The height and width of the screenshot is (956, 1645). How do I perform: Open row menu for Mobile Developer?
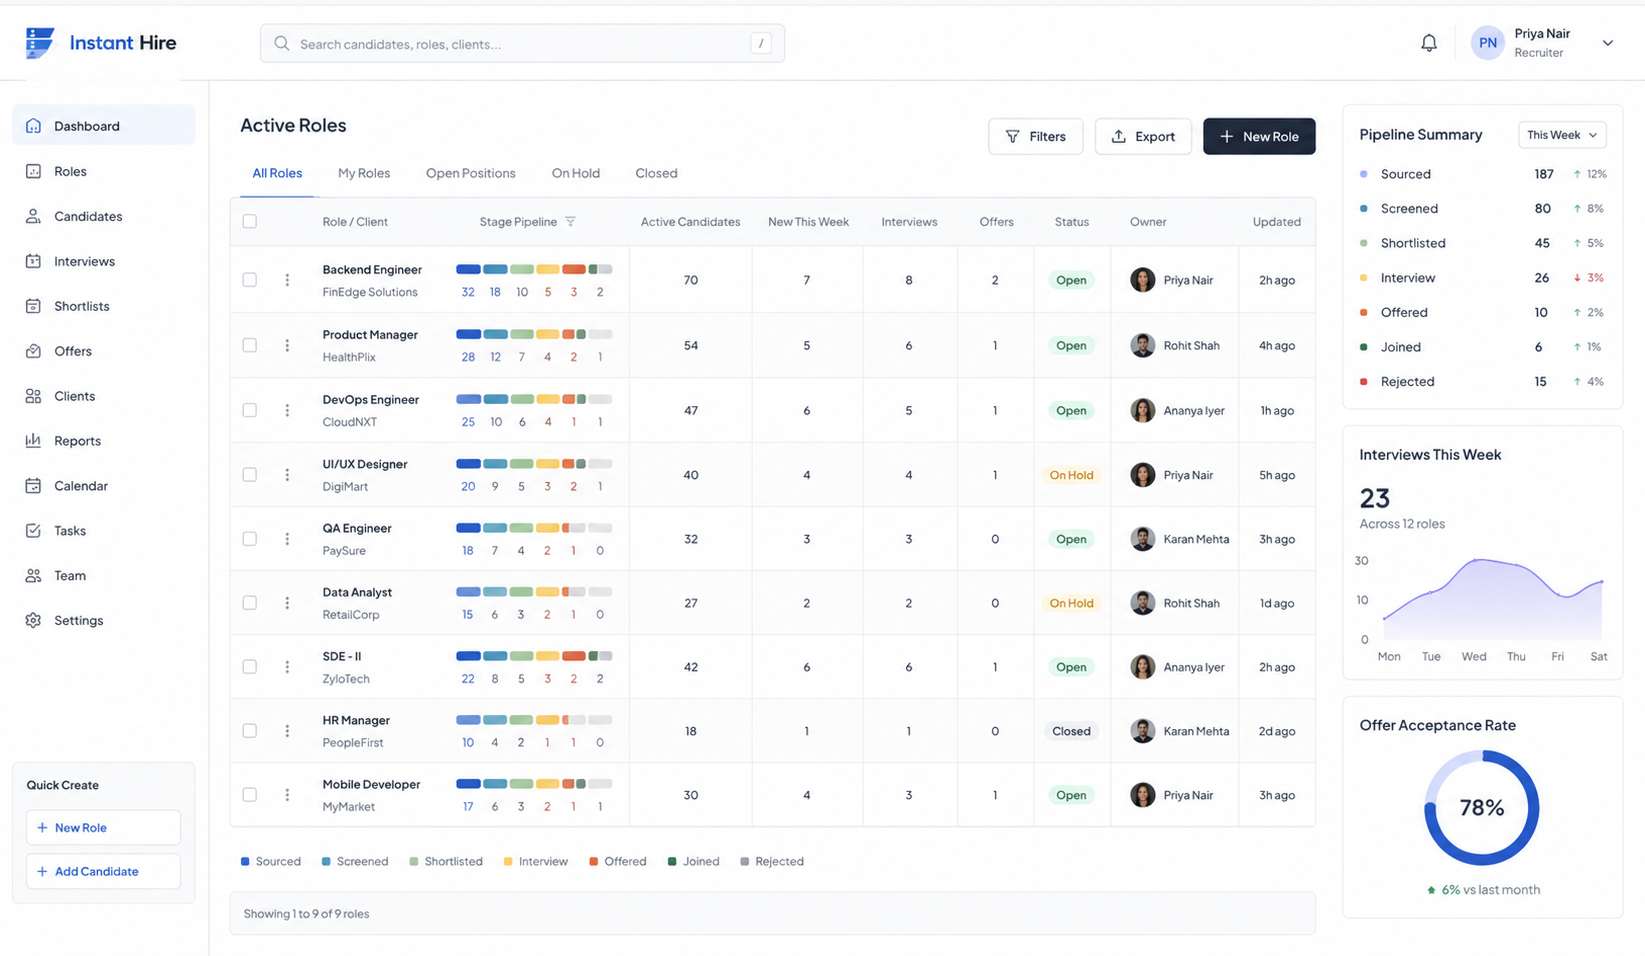pyautogui.click(x=287, y=795)
